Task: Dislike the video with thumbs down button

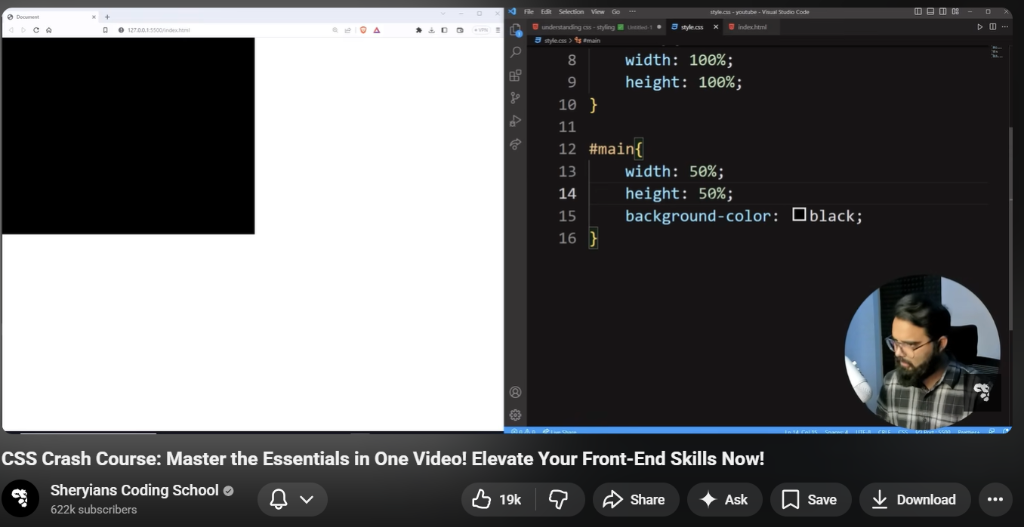Action: [559, 499]
